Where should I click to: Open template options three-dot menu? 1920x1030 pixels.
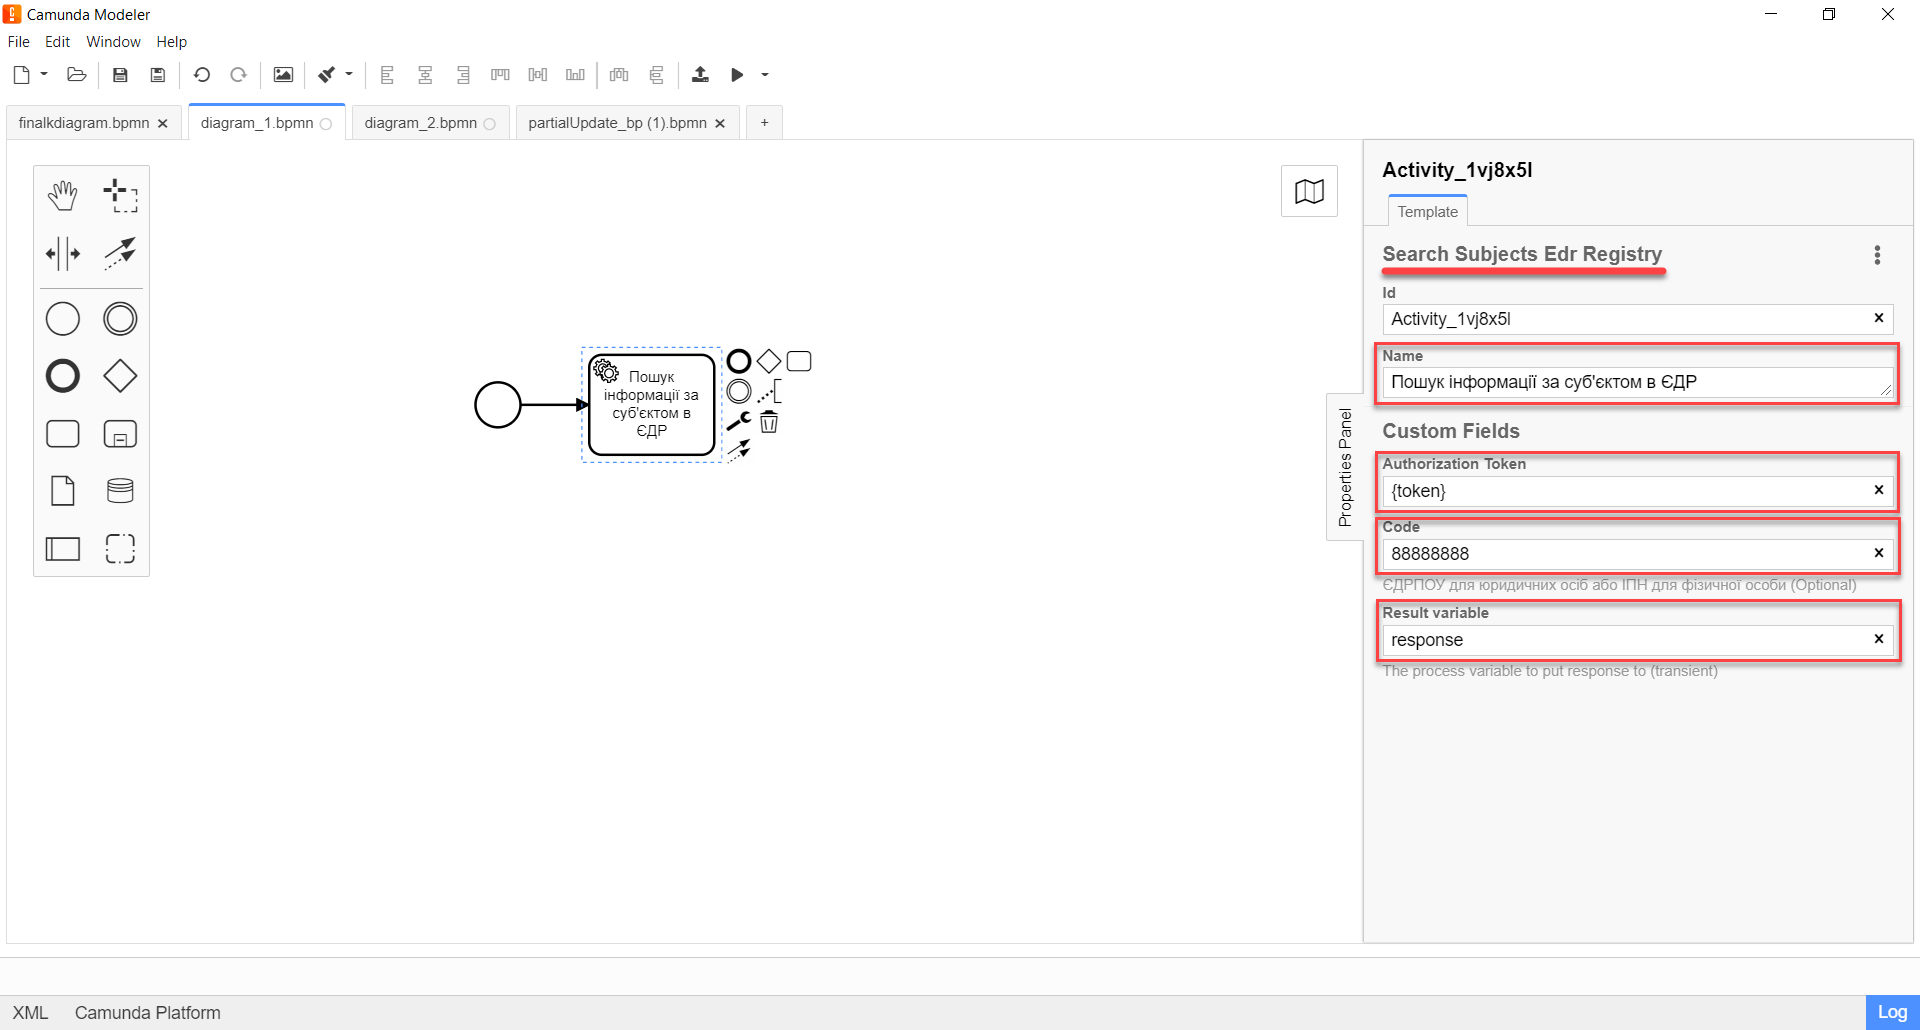point(1877,255)
